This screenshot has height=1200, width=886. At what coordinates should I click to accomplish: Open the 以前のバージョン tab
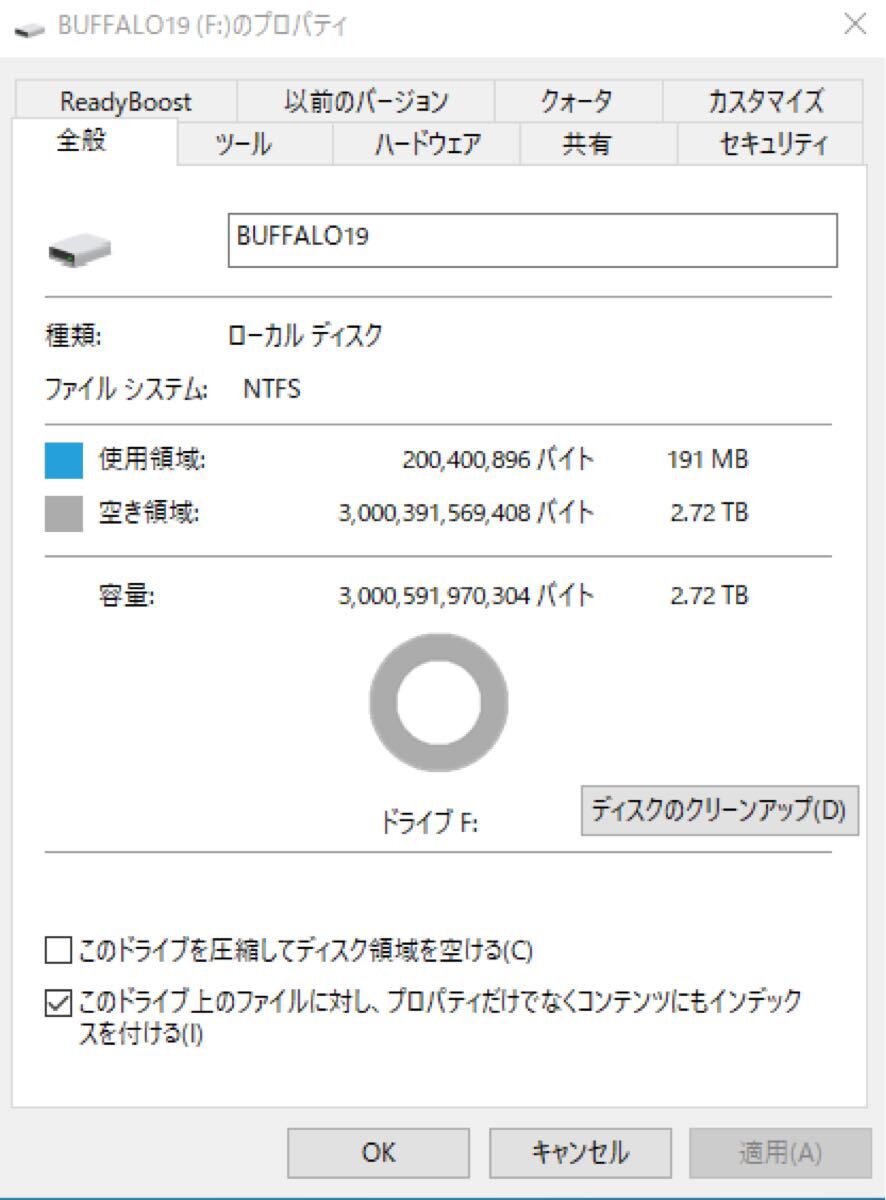coord(366,101)
